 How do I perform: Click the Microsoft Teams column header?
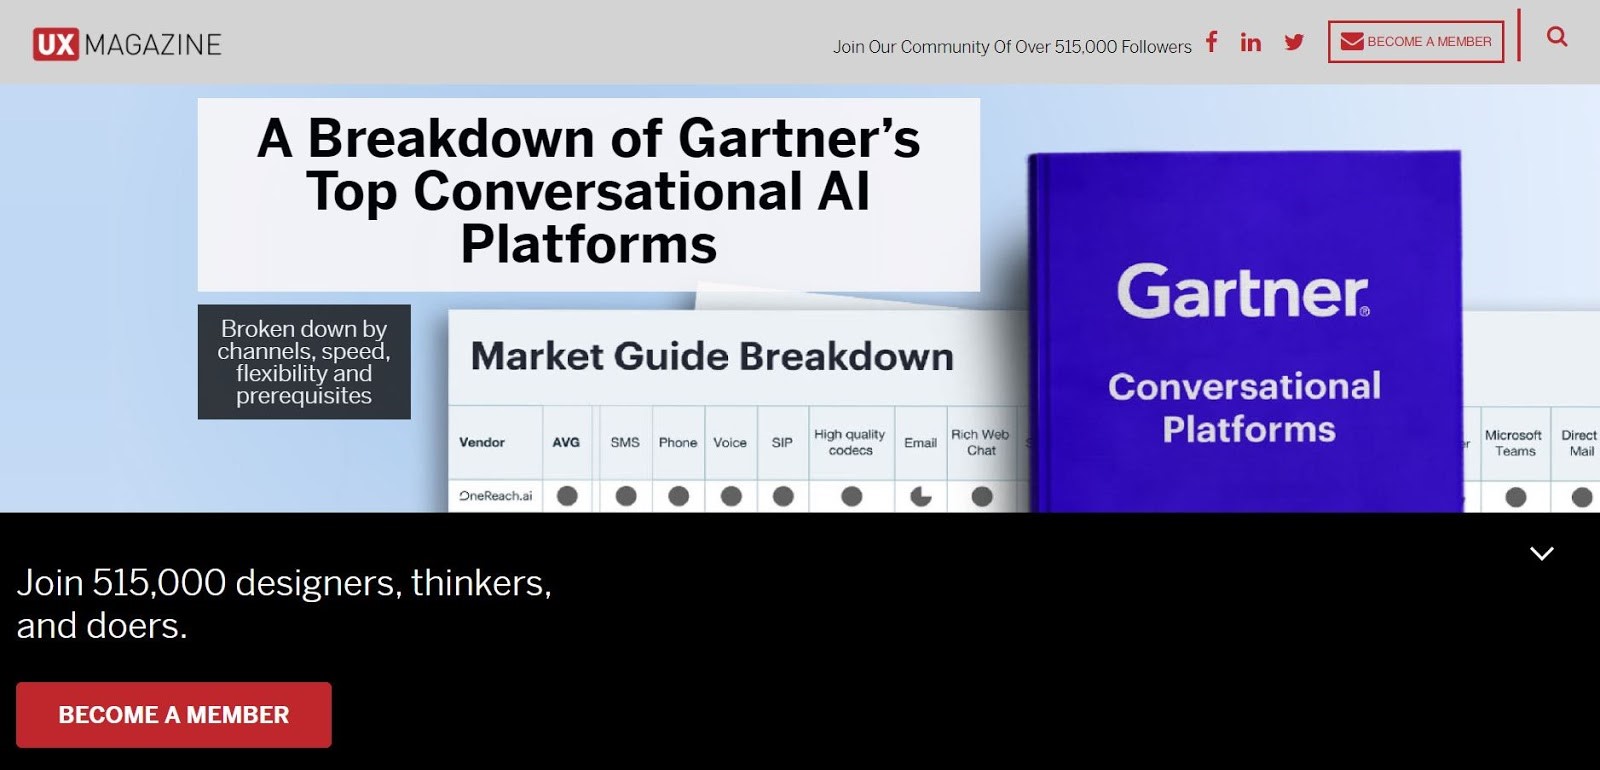(x=1514, y=443)
